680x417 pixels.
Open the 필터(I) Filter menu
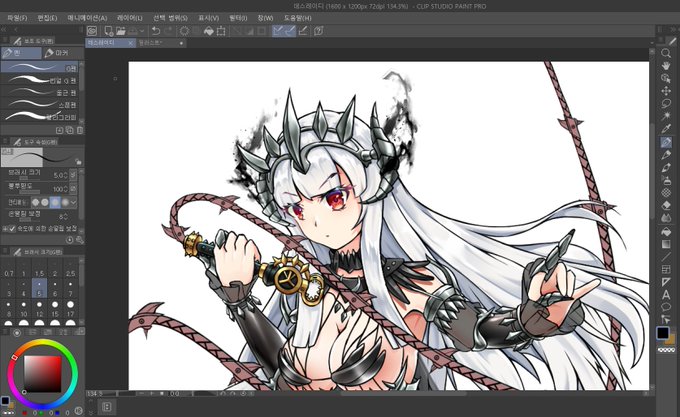click(x=238, y=18)
